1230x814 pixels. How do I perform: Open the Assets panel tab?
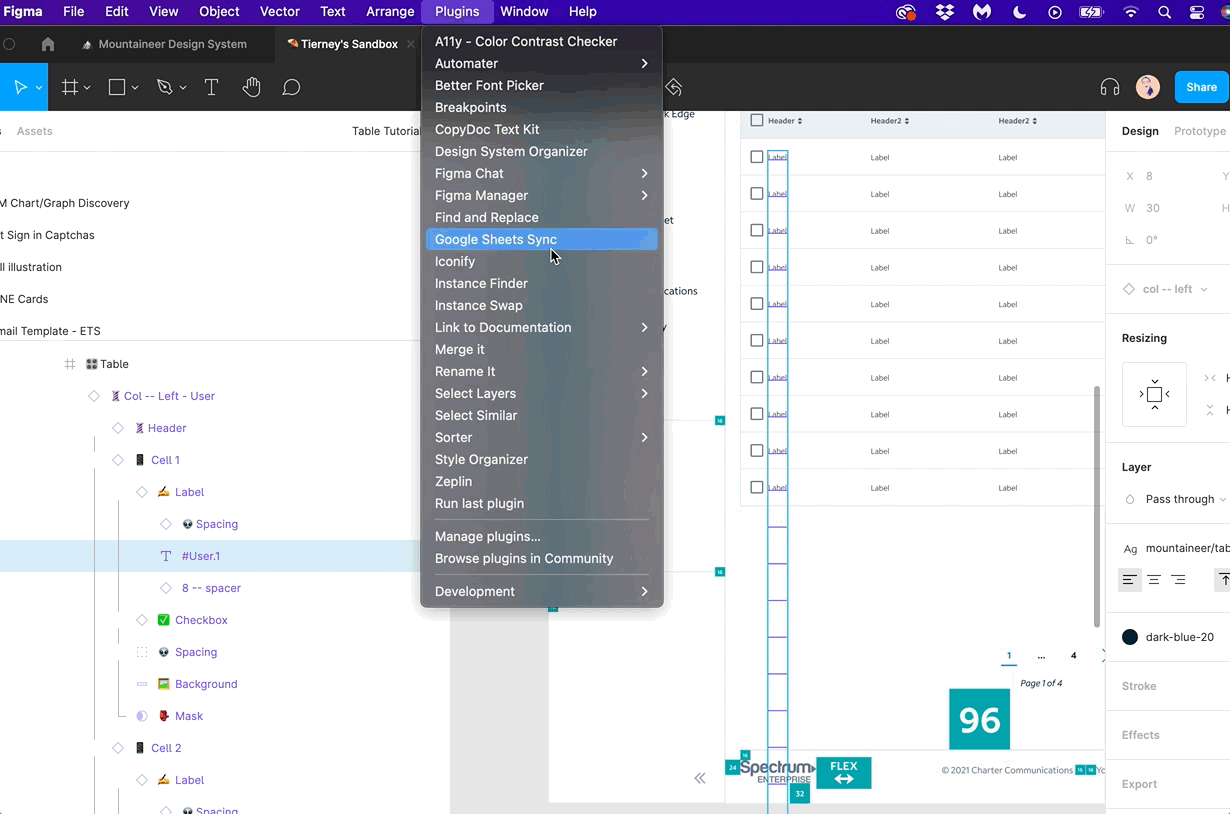pos(34,131)
